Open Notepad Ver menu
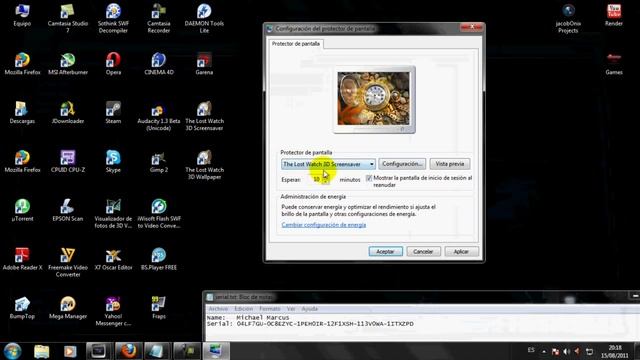 pos(291,309)
